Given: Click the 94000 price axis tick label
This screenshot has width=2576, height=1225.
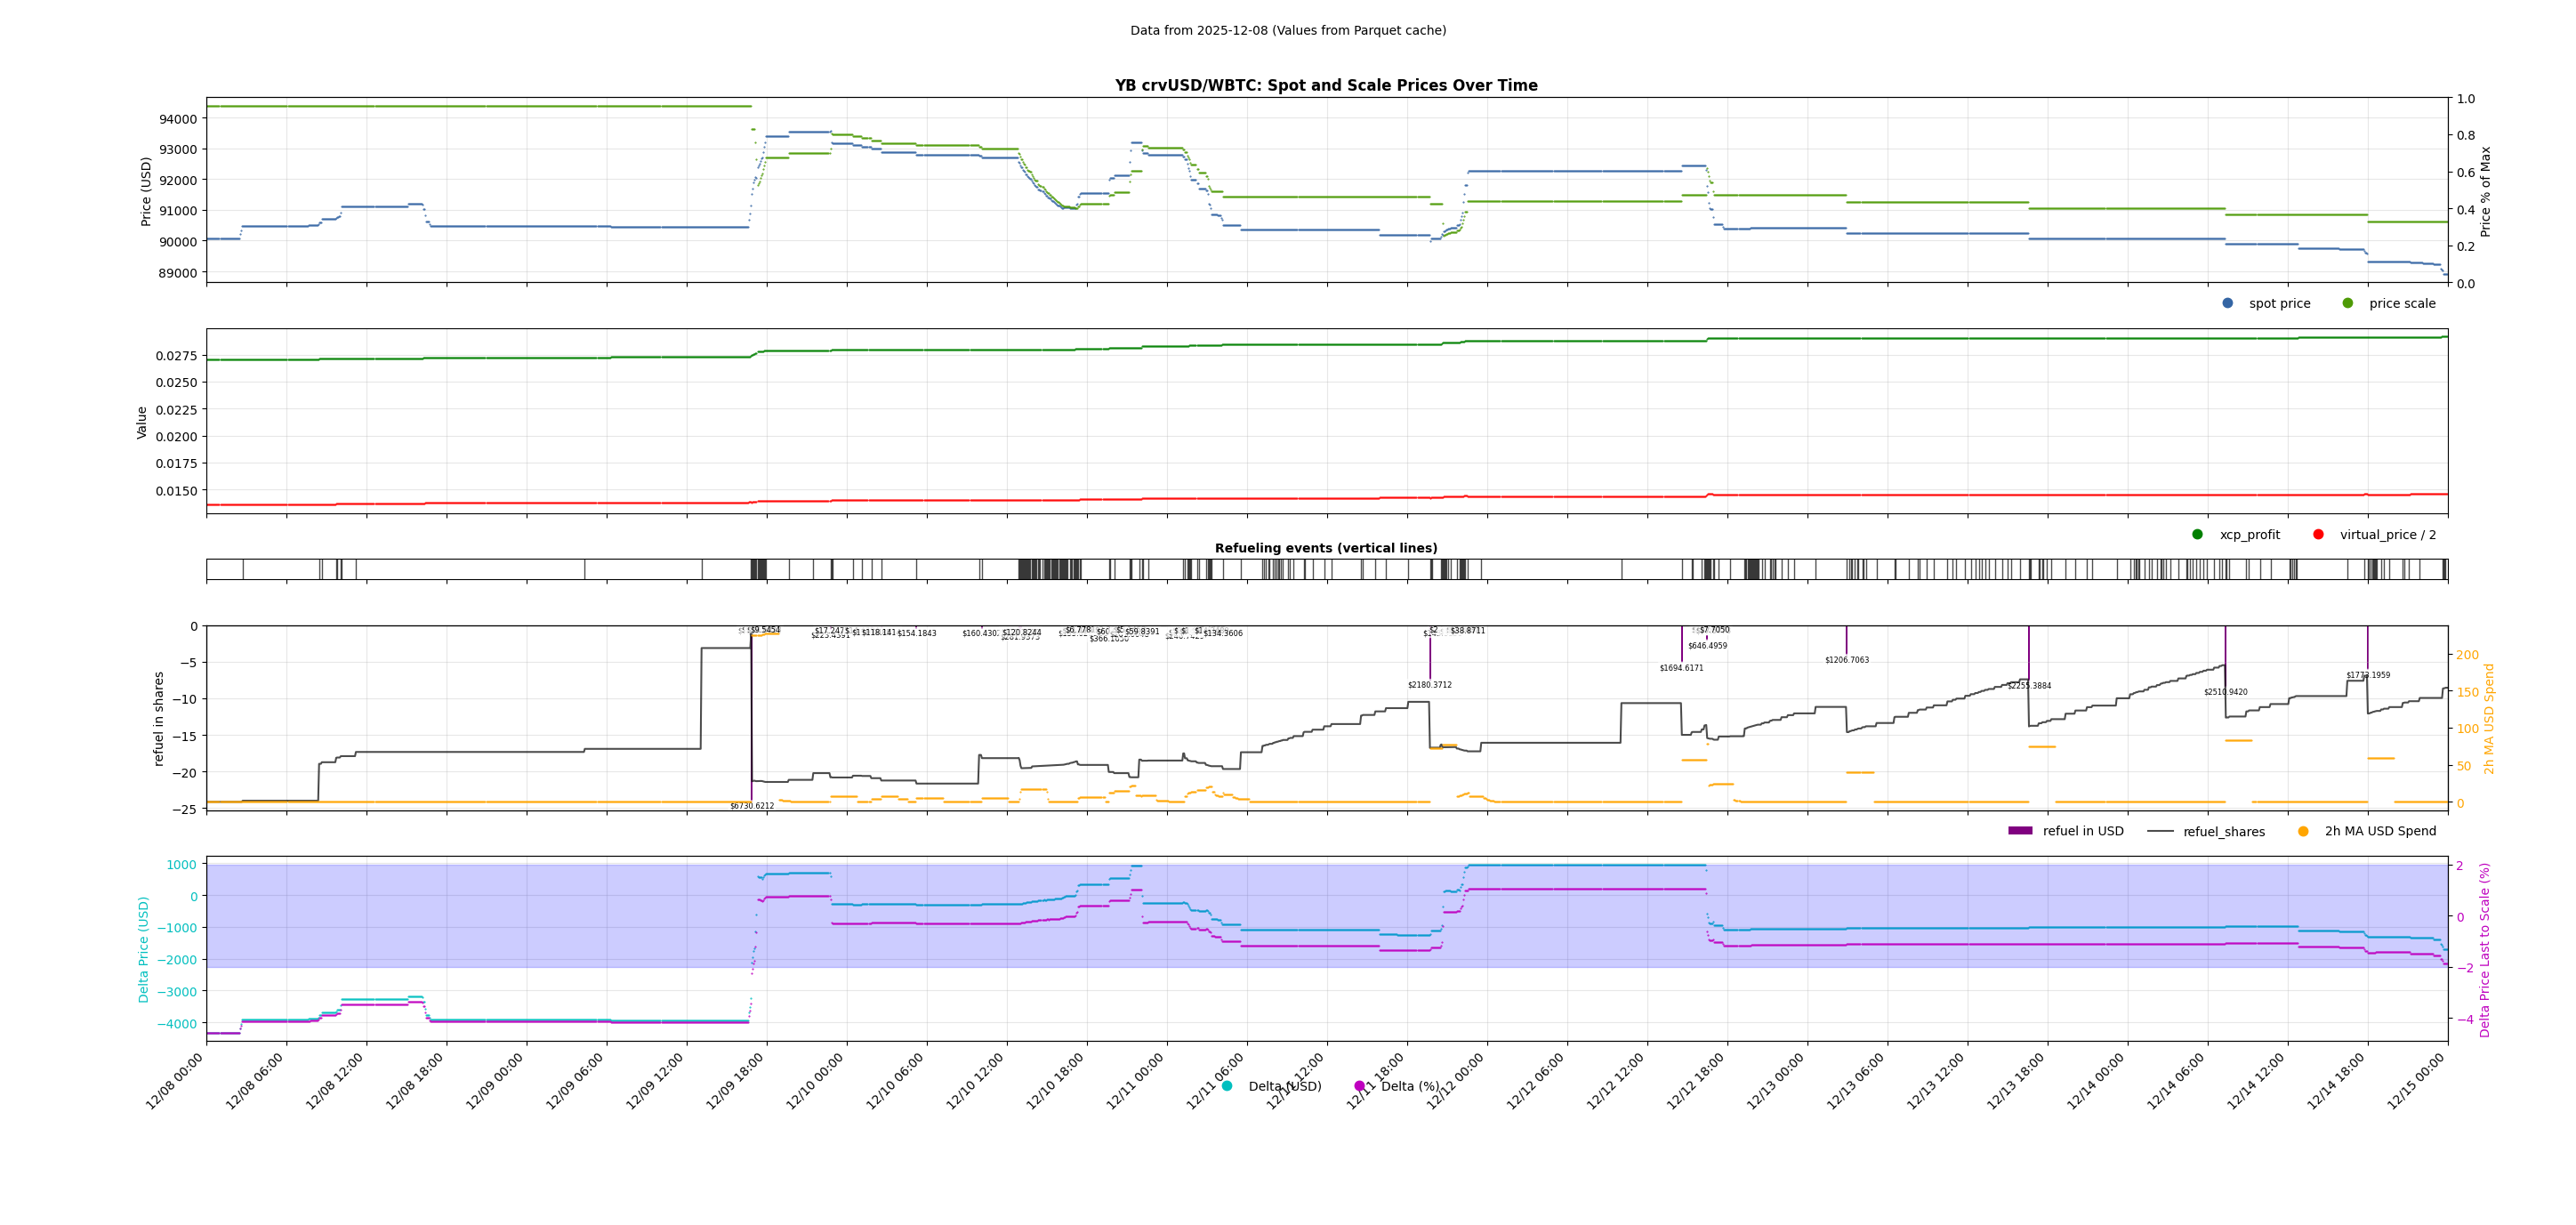Looking at the screenshot, I should [x=179, y=119].
